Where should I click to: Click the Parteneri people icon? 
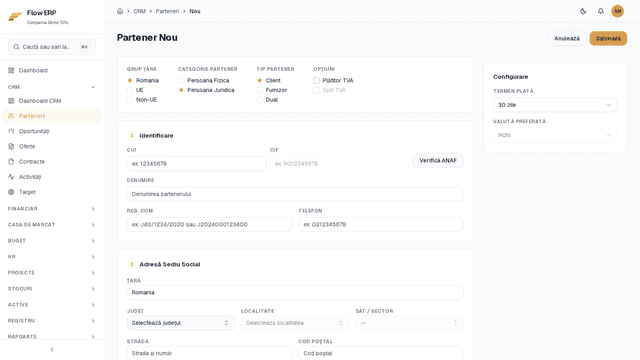point(11,116)
